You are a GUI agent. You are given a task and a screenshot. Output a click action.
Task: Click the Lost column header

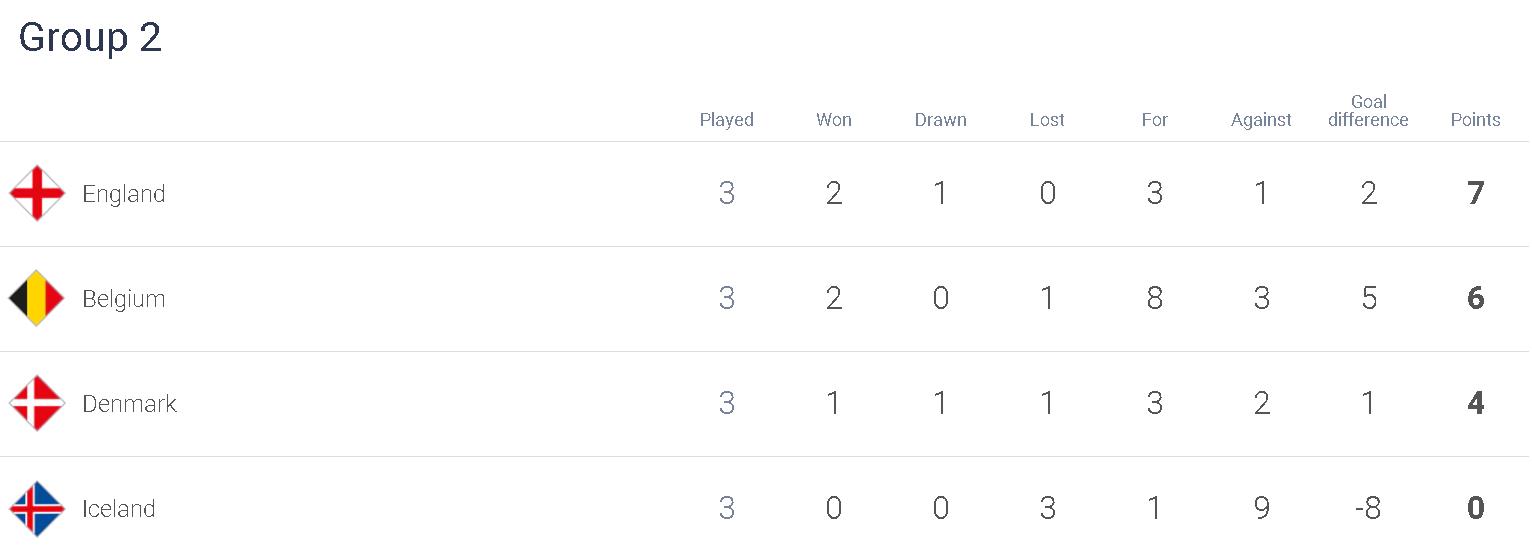(x=1047, y=120)
